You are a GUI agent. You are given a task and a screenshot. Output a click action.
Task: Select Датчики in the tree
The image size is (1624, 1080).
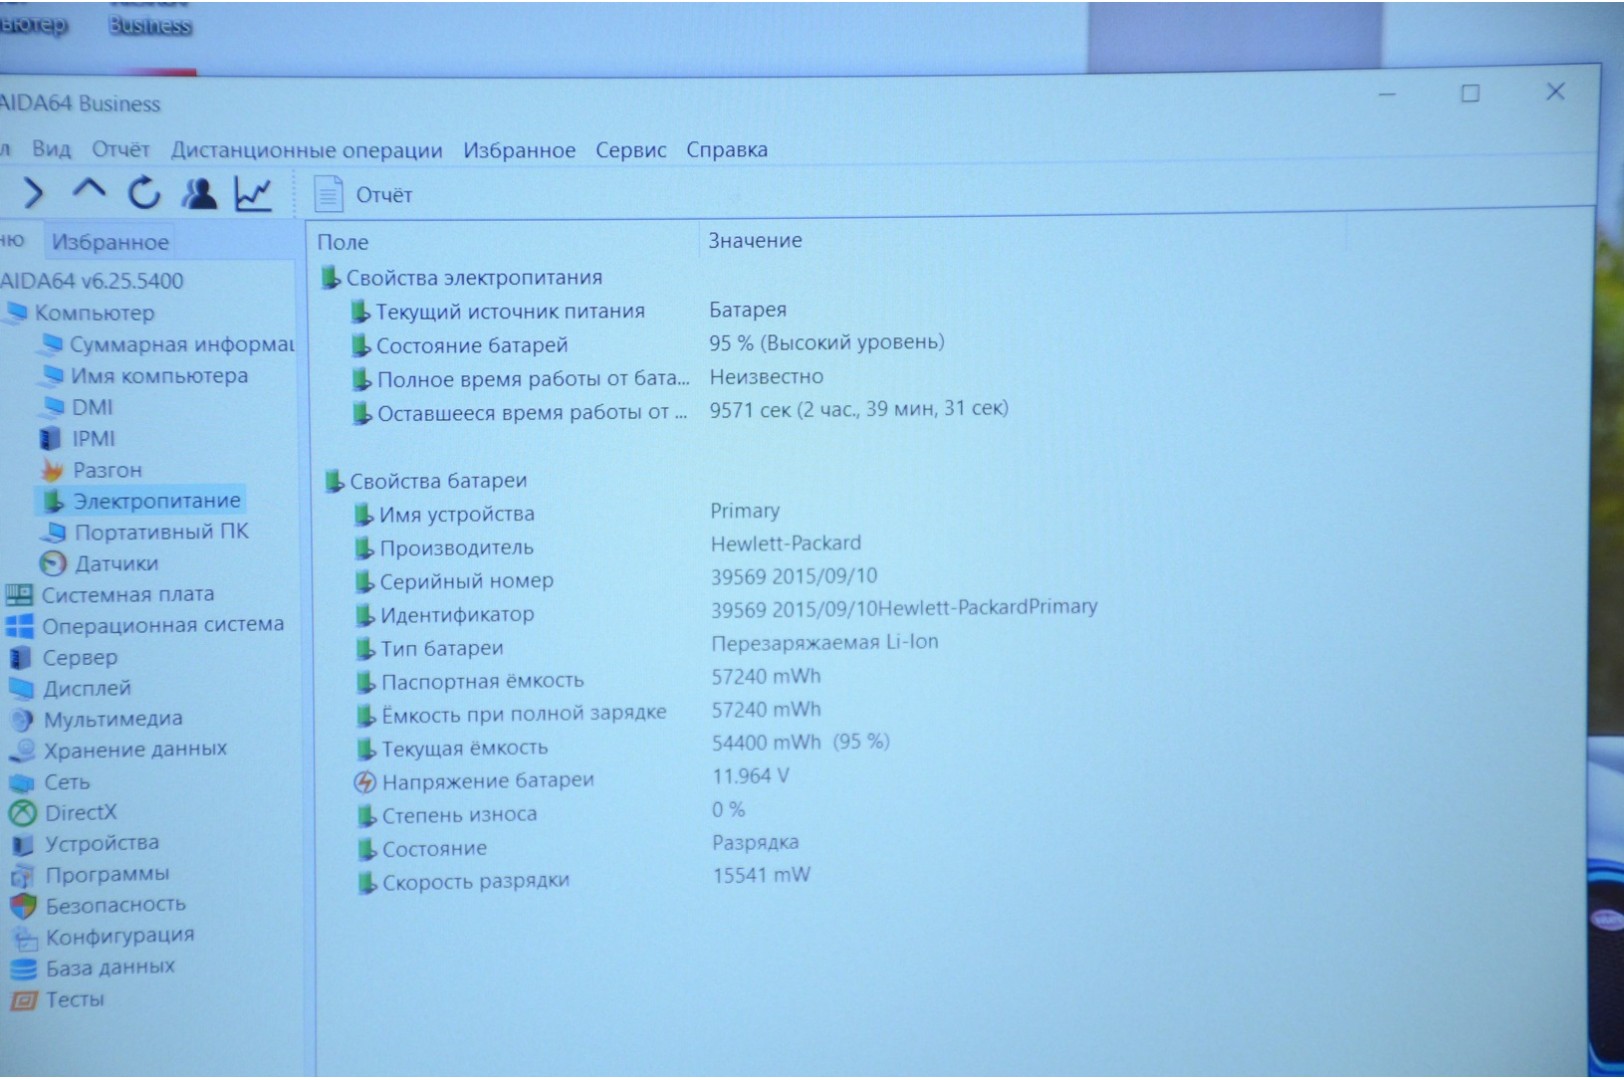point(116,563)
